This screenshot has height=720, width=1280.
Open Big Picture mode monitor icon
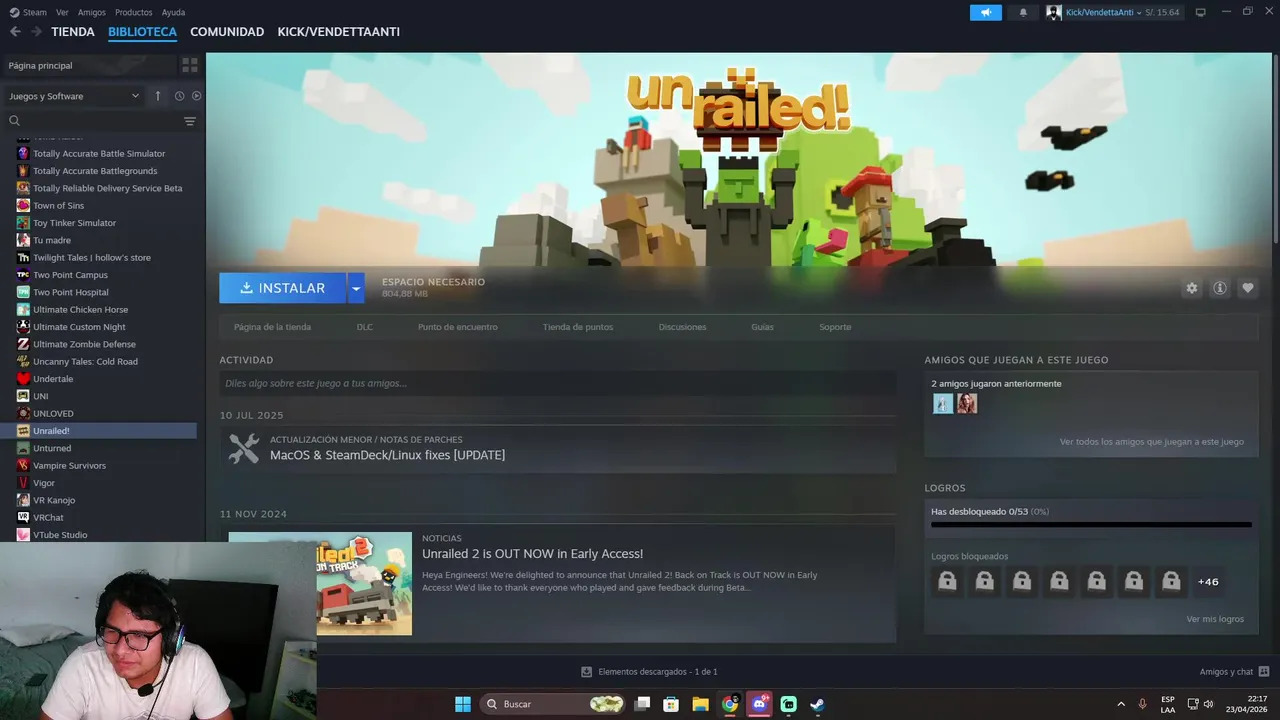(1200, 12)
